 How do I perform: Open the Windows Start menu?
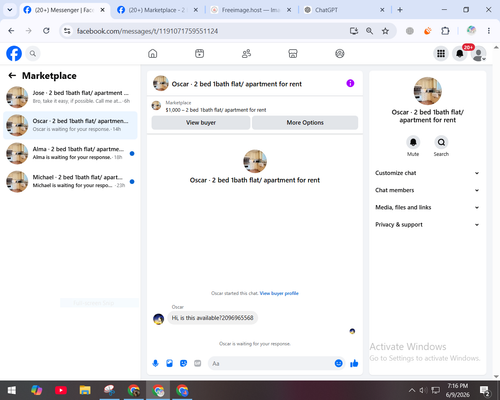pos(12,390)
